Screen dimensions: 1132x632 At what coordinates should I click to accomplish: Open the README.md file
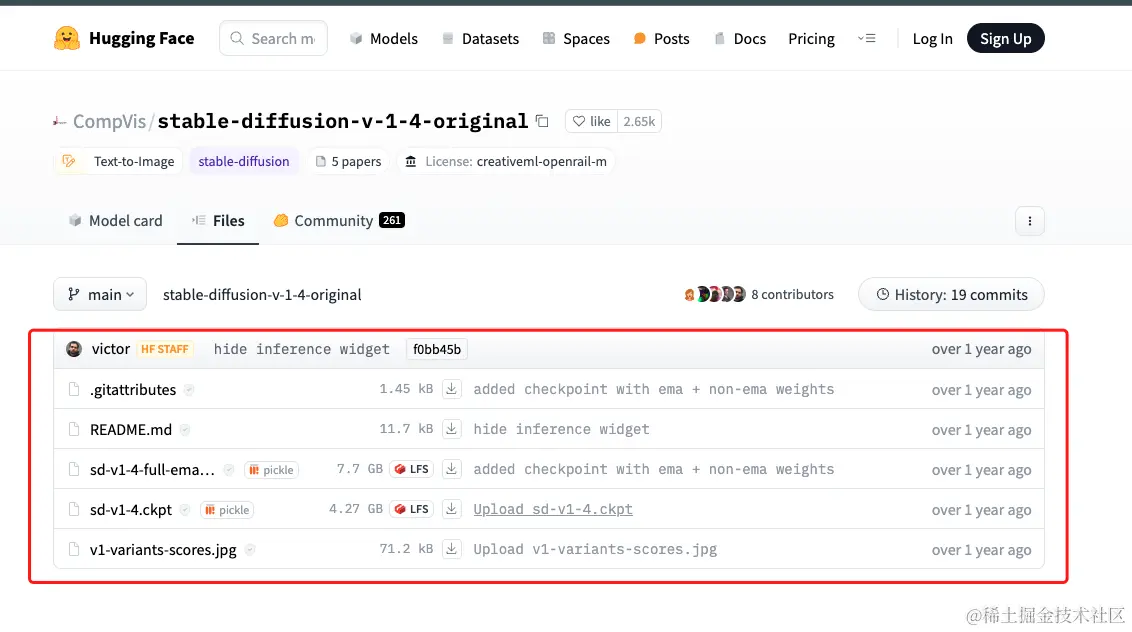[x=131, y=430]
